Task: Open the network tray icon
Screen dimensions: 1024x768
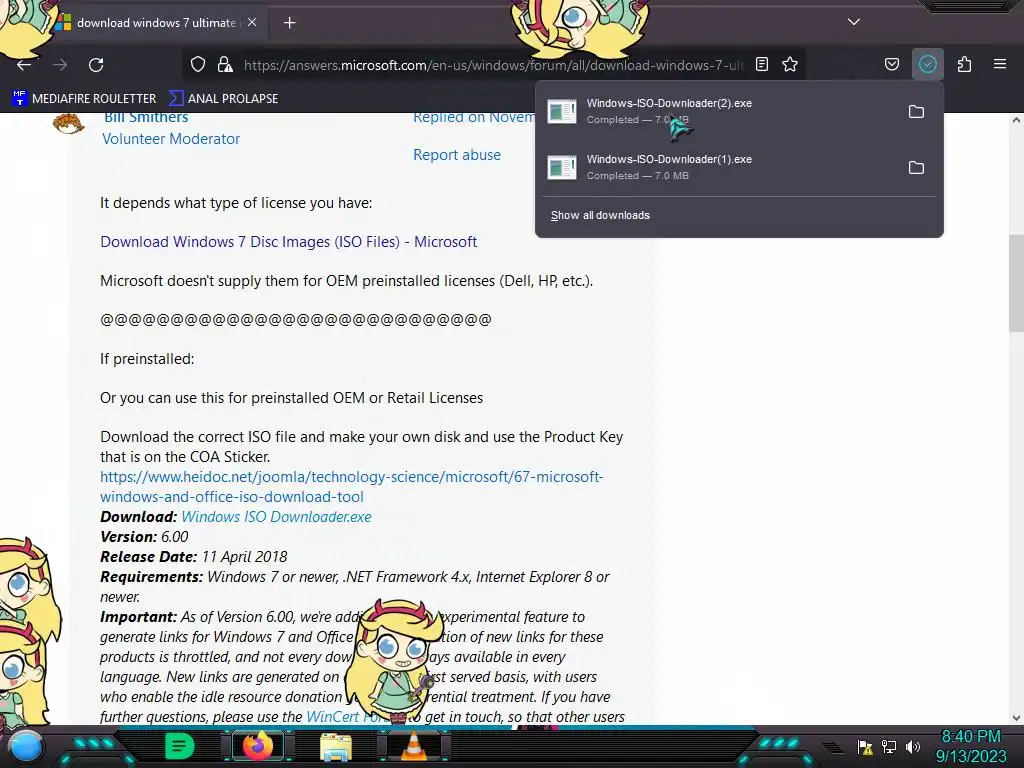Action: pos(889,746)
